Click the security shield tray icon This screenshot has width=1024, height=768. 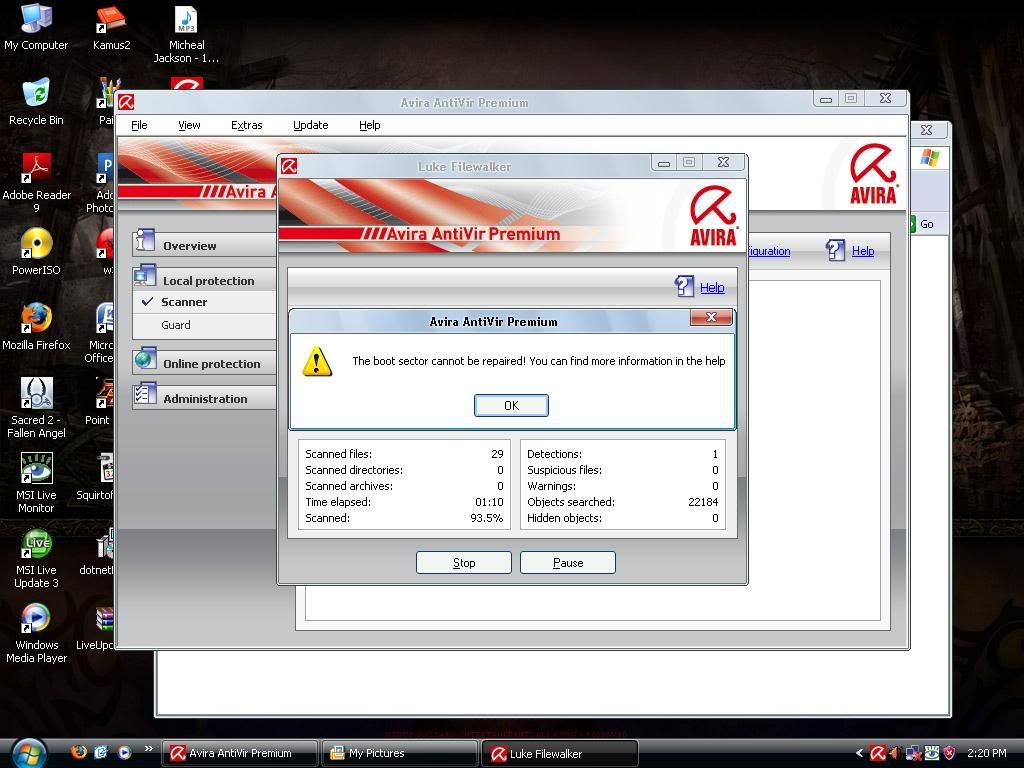coord(950,753)
